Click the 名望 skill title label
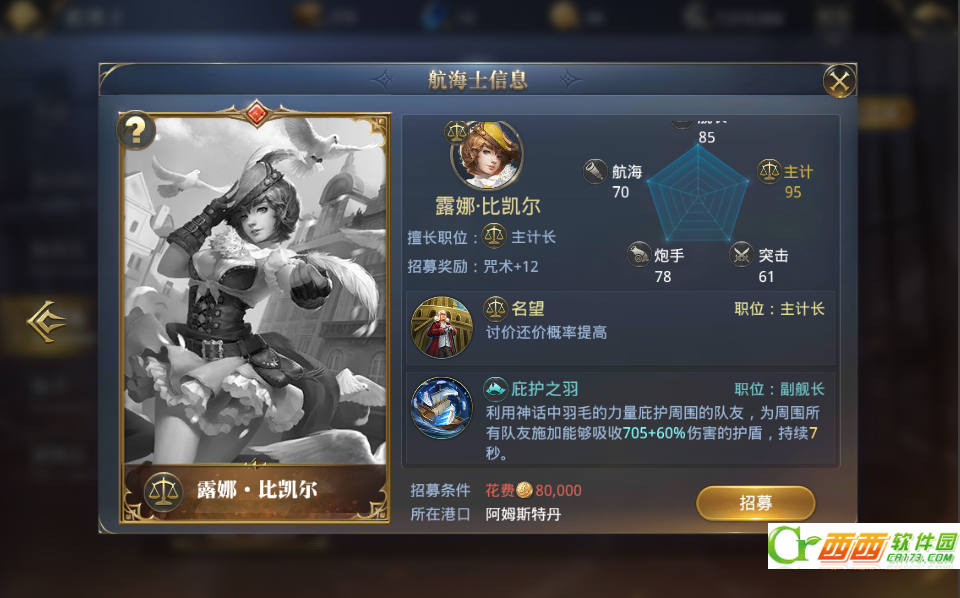 528,309
